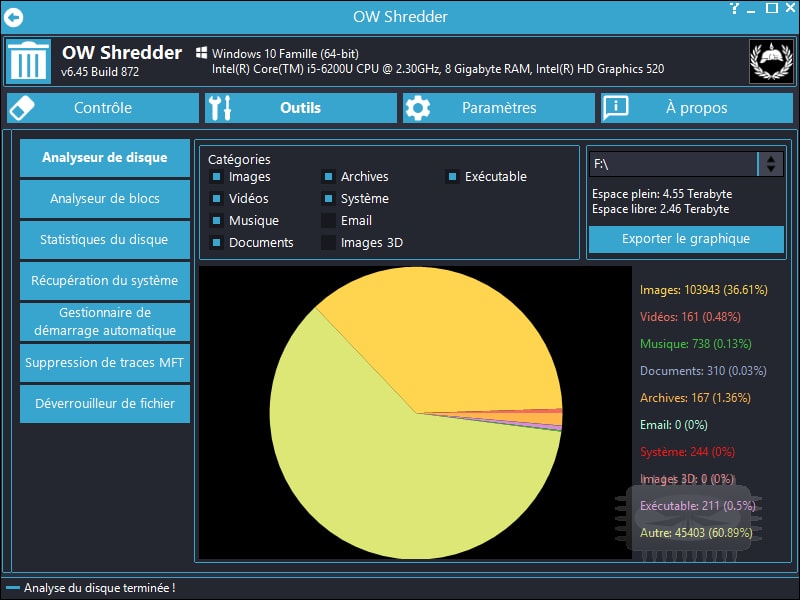Click legend entry Système: 244 (0%)
Viewport: 800px width, 600px height.
687,452
